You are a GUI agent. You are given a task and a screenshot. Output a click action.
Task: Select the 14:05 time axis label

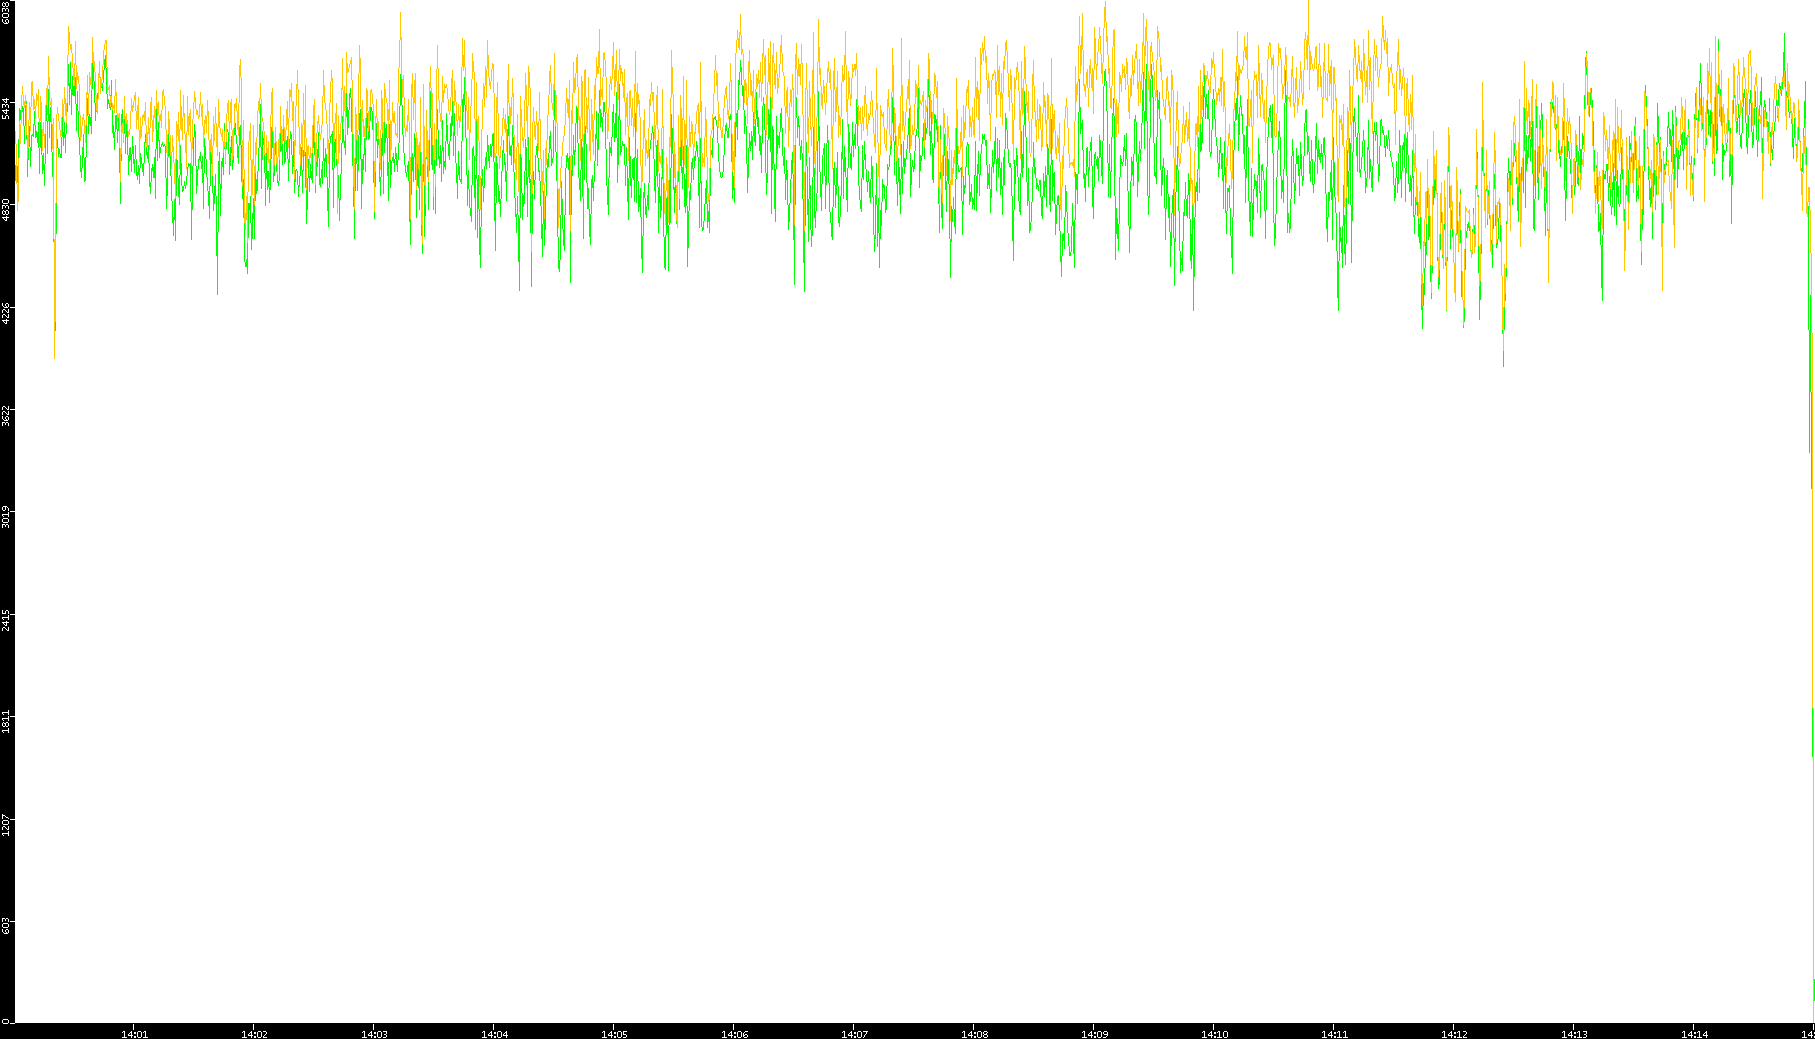point(614,1034)
